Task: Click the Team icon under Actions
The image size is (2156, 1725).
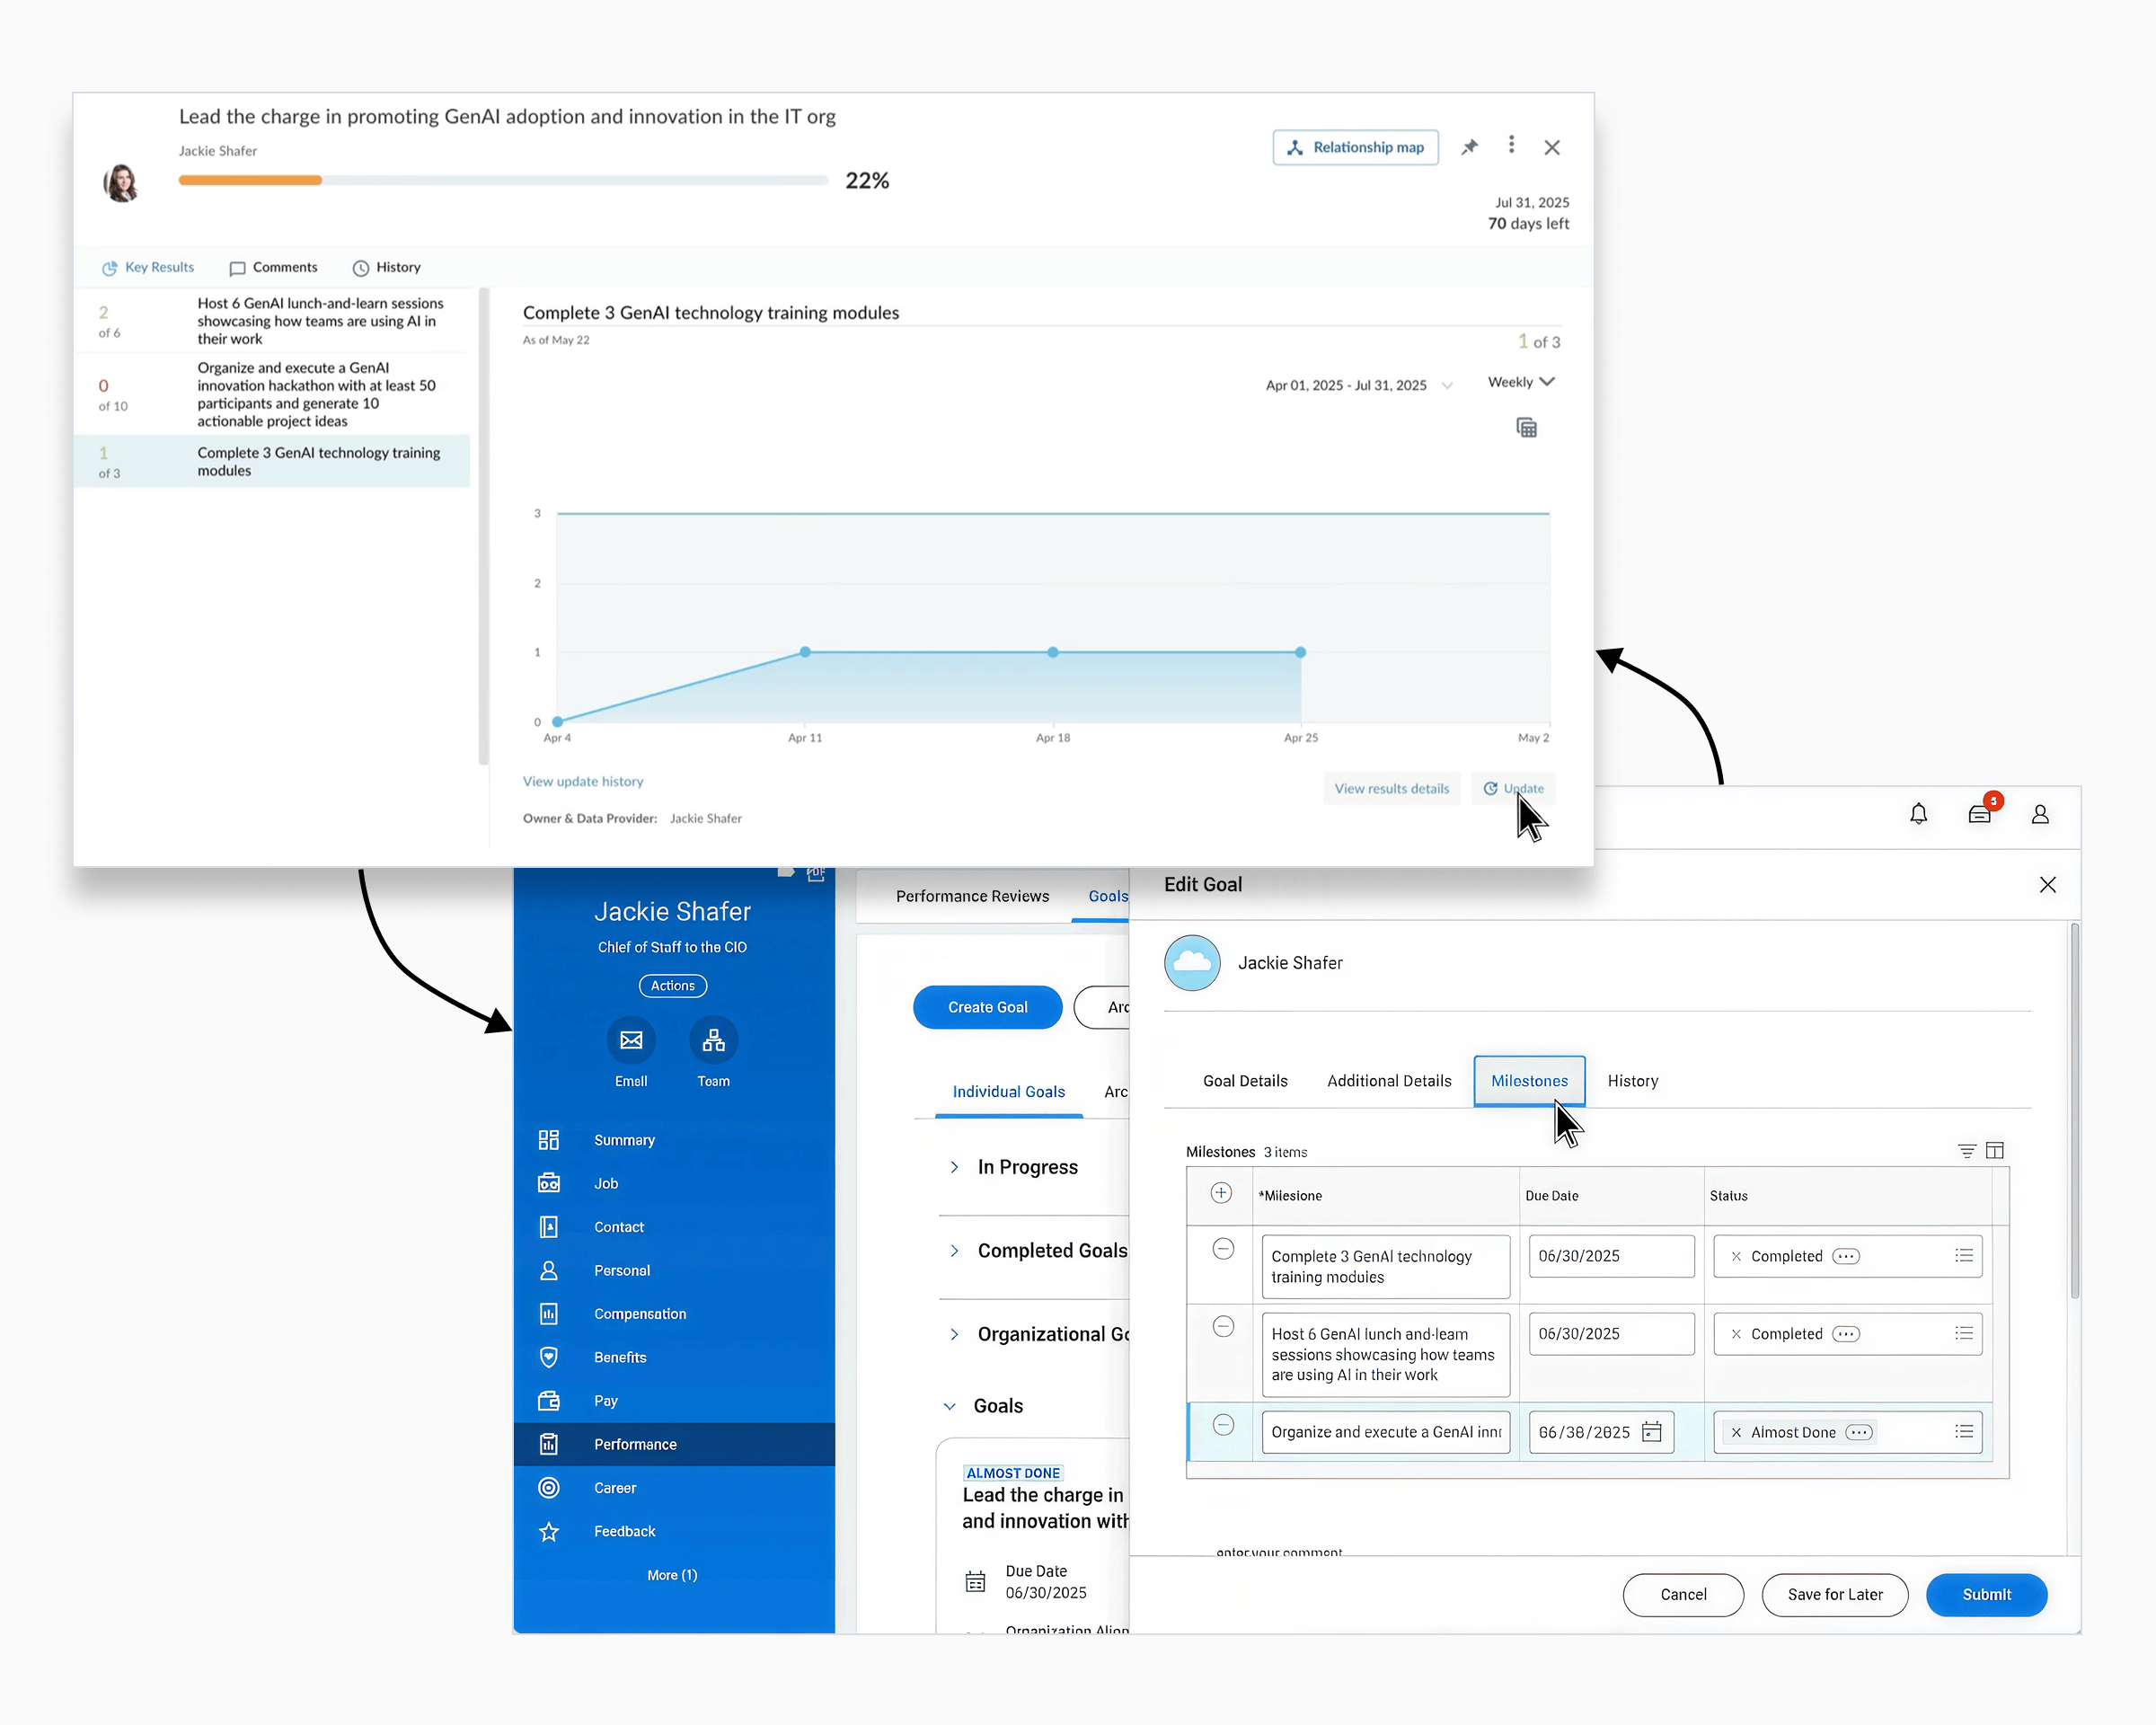Action: [x=713, y=1040]
